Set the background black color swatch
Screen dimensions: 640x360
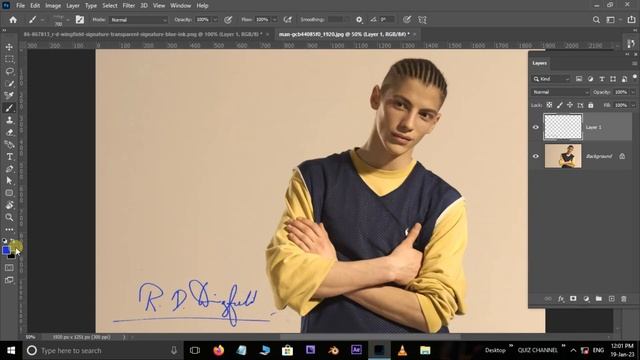[x=12, y=256]
